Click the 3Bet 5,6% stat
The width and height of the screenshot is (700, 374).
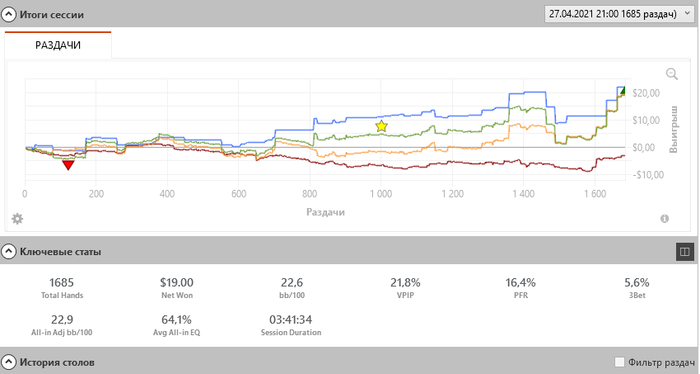click(x=637, y=288)
